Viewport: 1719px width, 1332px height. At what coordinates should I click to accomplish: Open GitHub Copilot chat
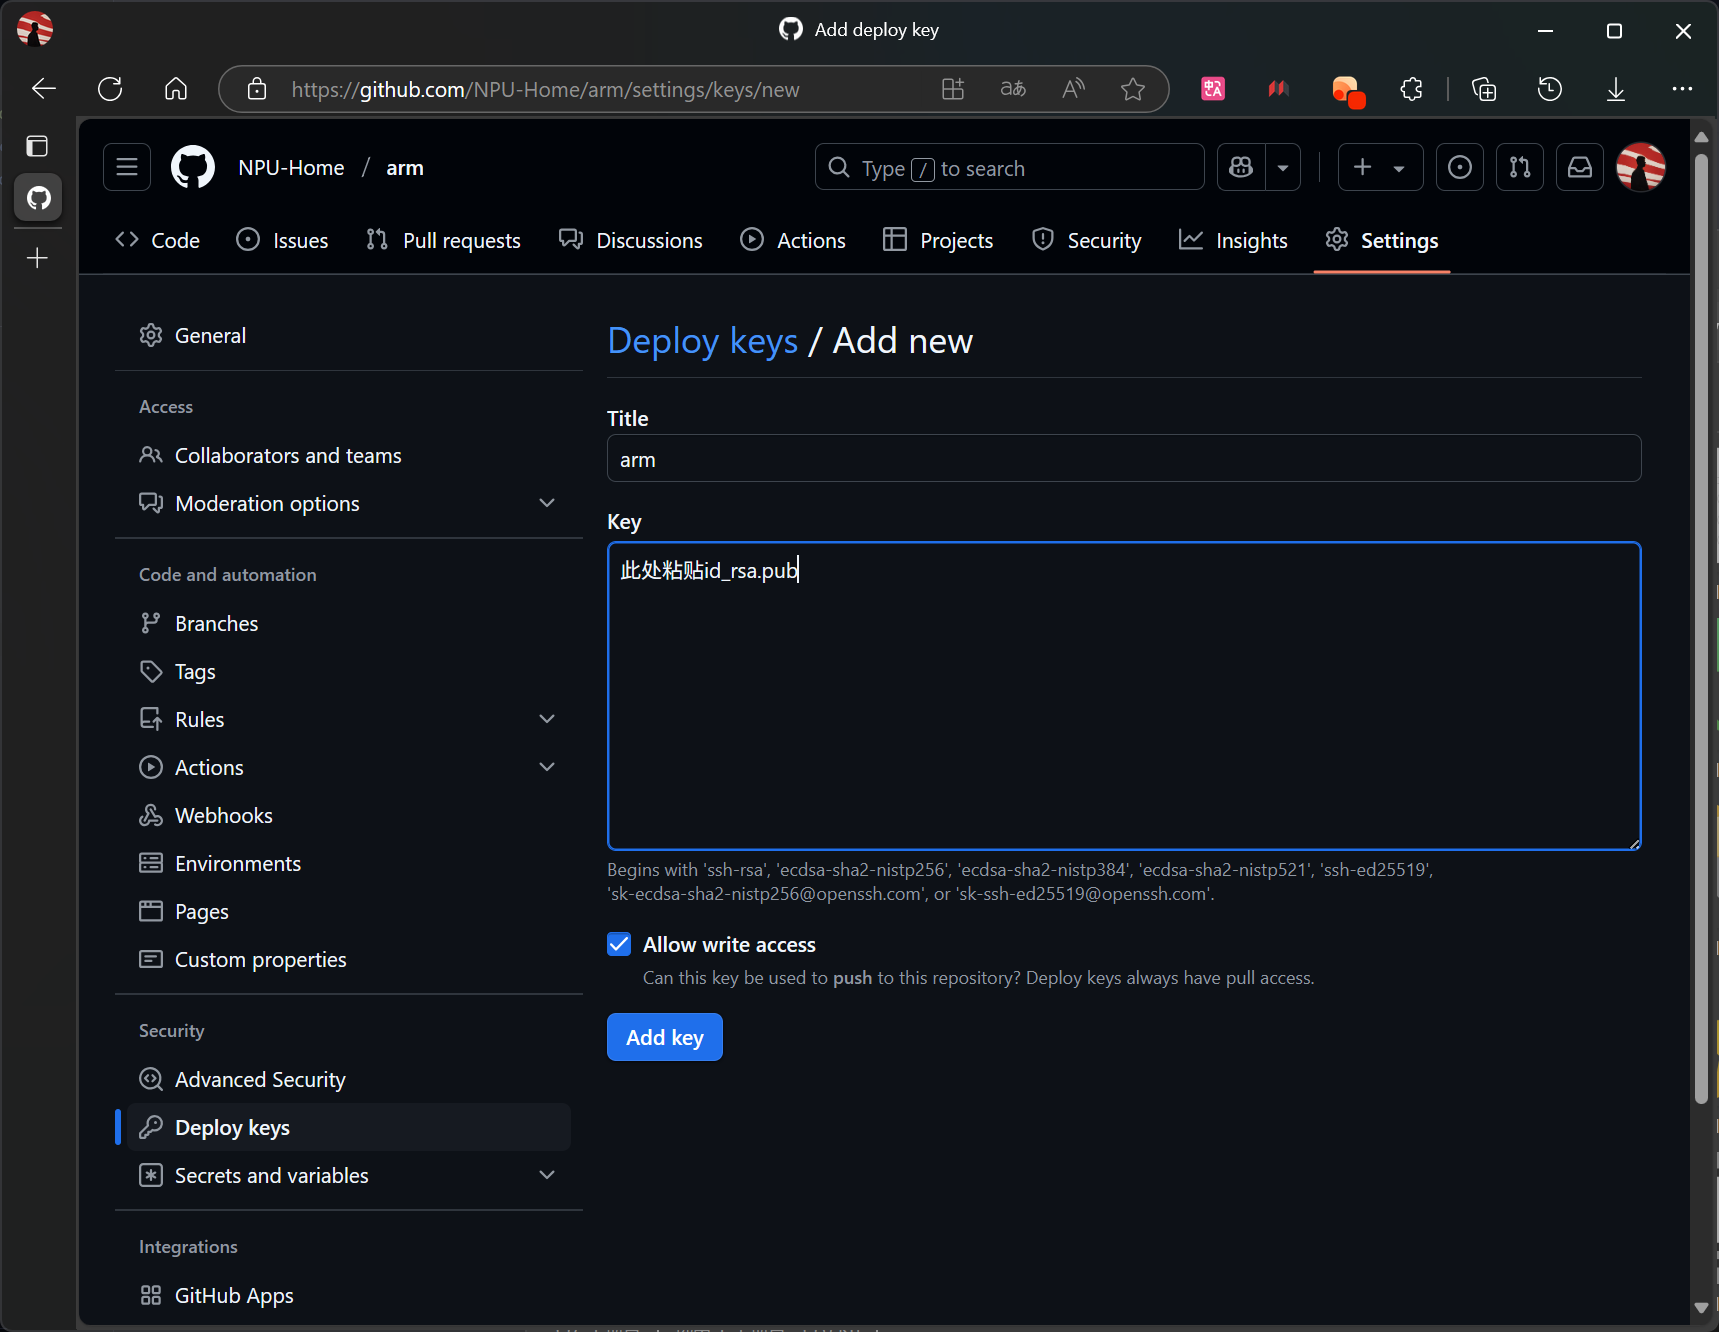point(1241,167)
